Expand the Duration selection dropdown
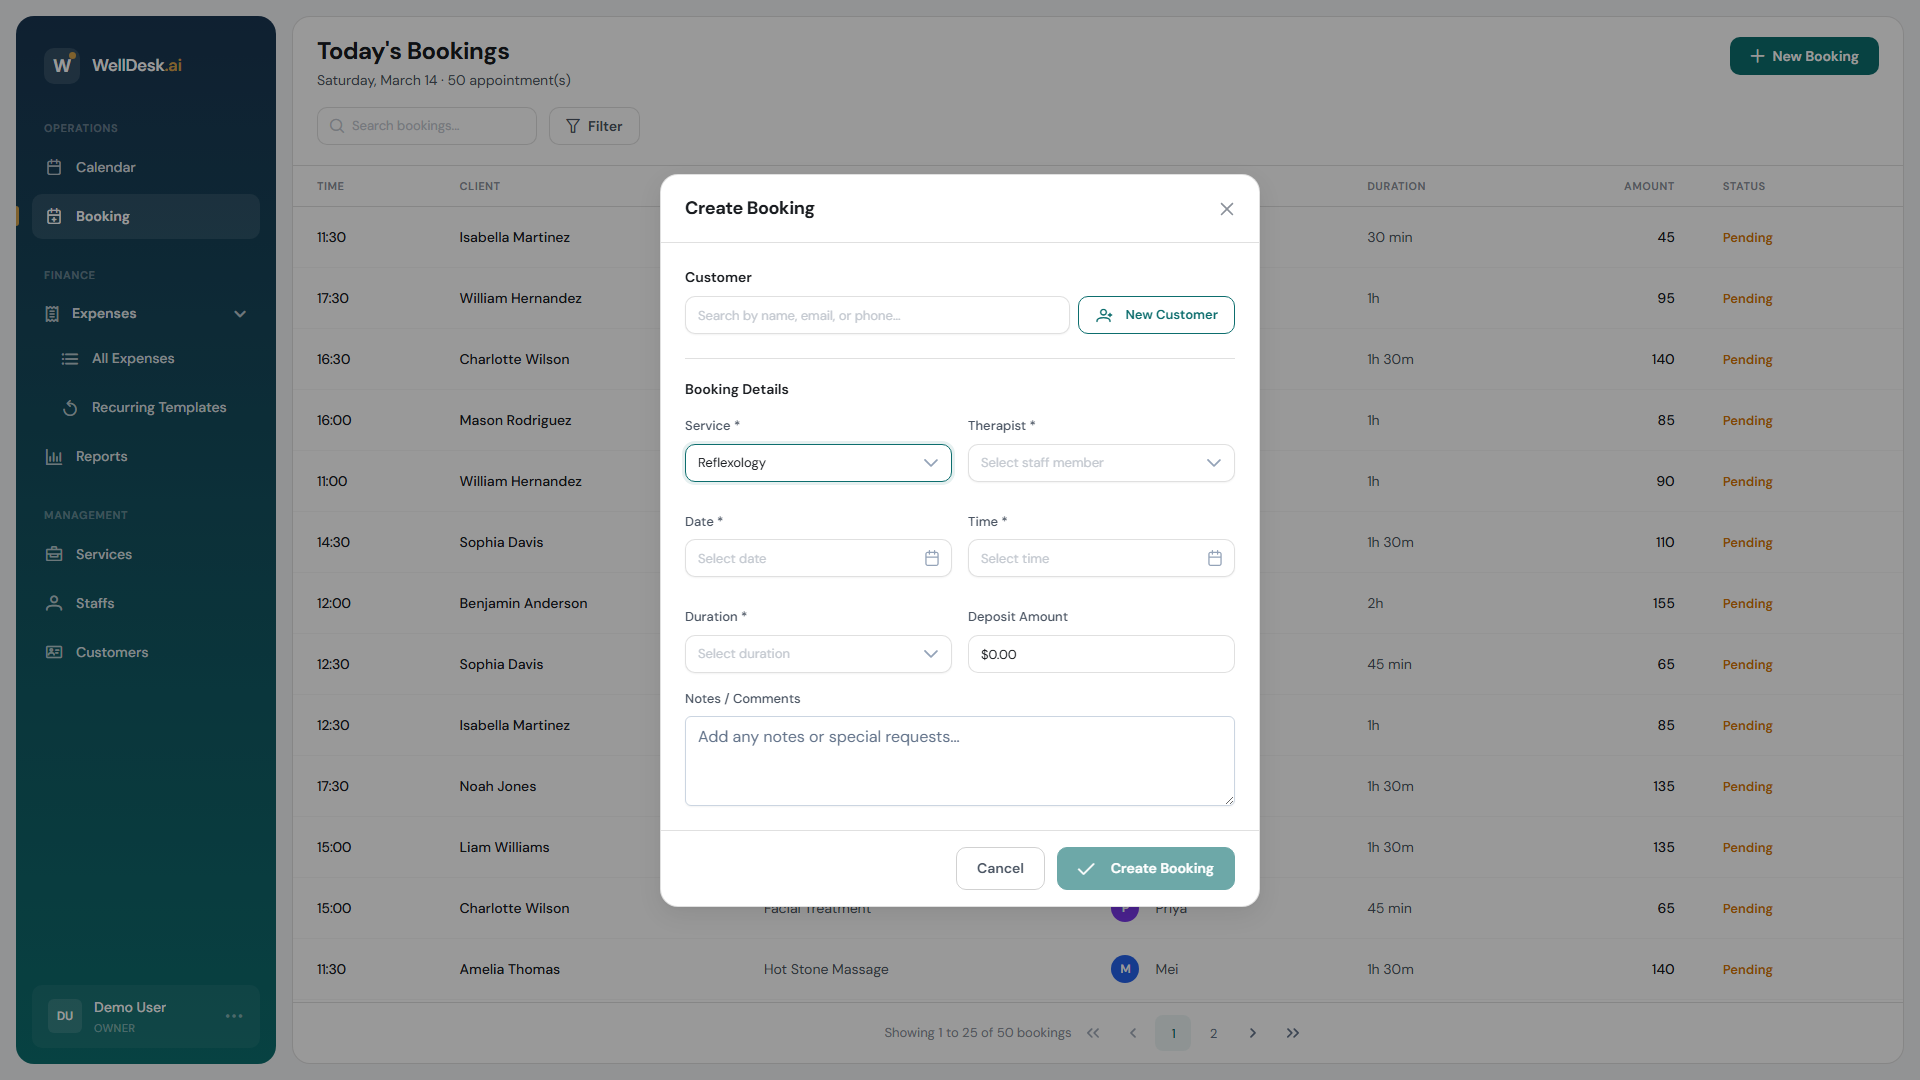 (817, 654)
